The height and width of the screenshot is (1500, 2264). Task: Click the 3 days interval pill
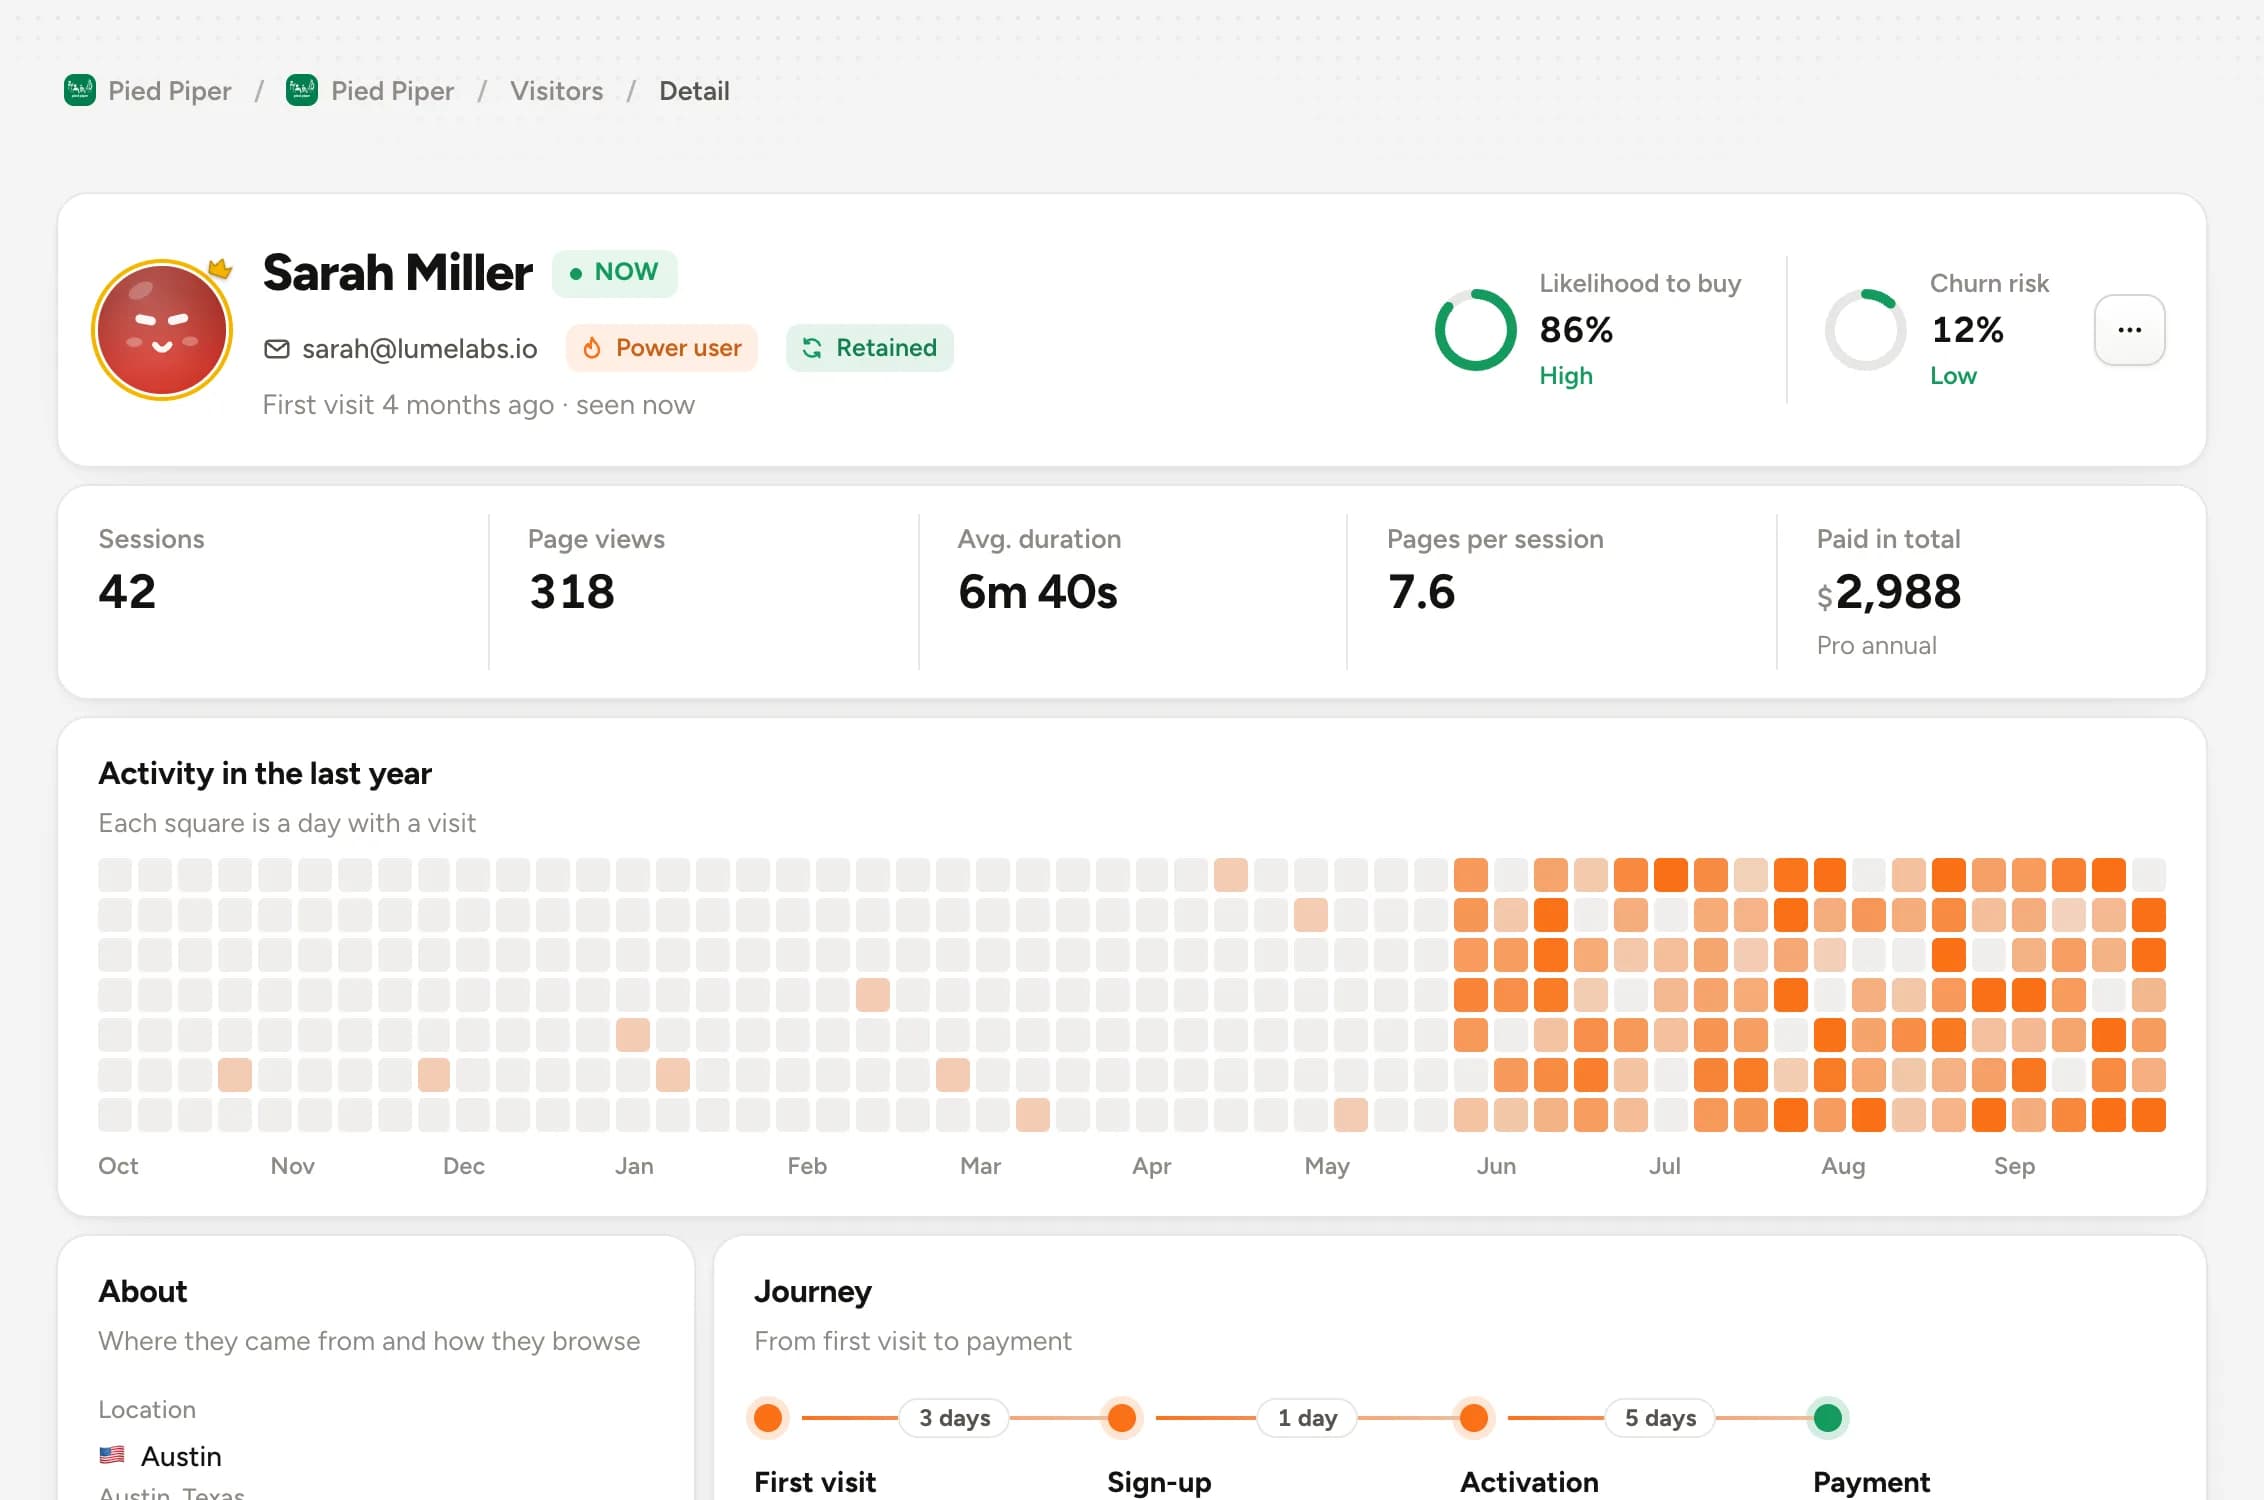pos(955,1418)
